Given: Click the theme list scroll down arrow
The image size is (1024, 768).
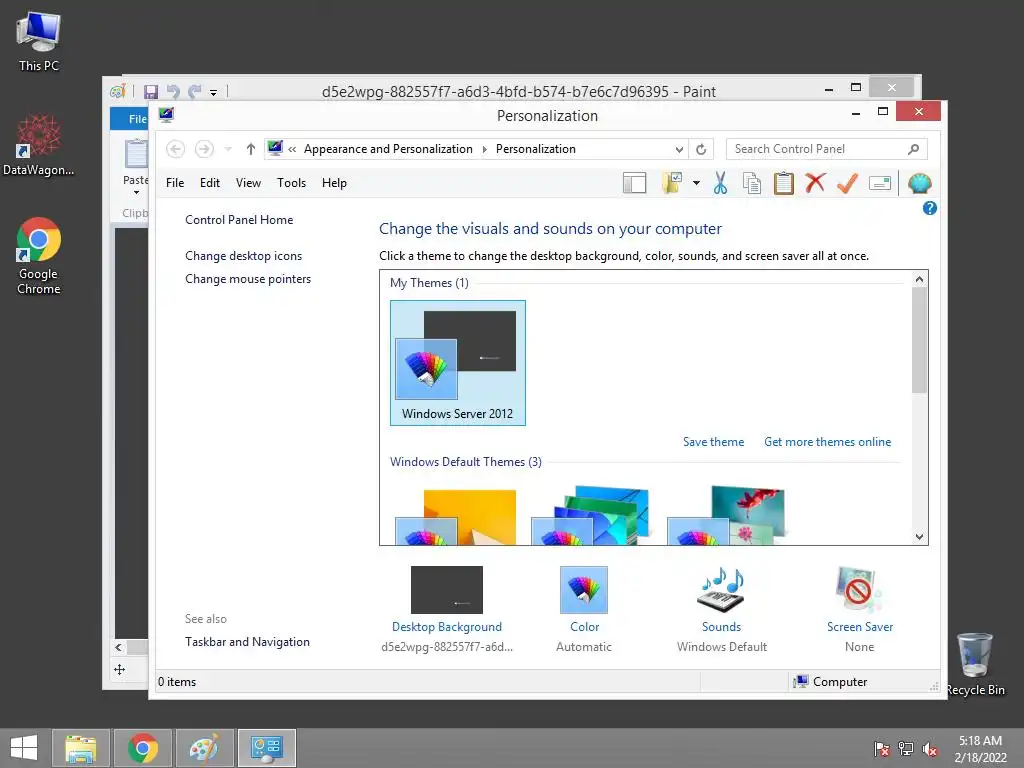Looking at the screenshot, I should pyautogui.click(x=920, y=537).
